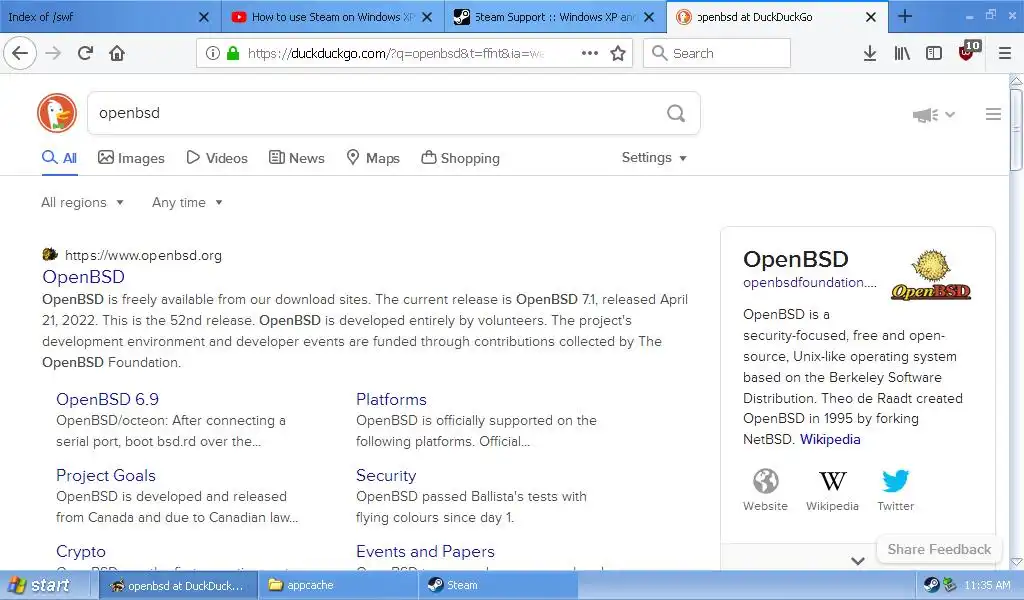The image size is (1024, 600).
Task: Open the OpenBSD 6.9 sitelink
Action: click(108, 400)
